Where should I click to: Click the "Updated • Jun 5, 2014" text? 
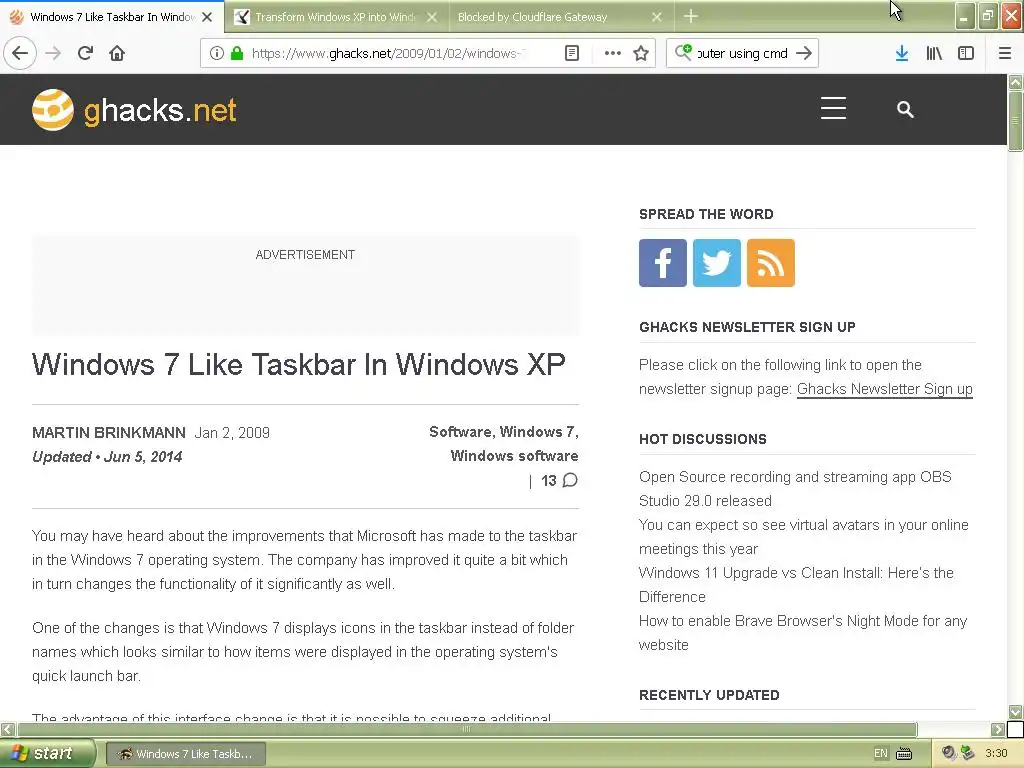pos(107,457)
